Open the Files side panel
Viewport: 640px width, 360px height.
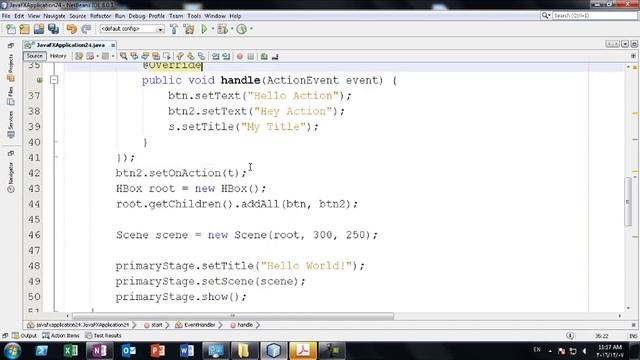coord(11,96)
